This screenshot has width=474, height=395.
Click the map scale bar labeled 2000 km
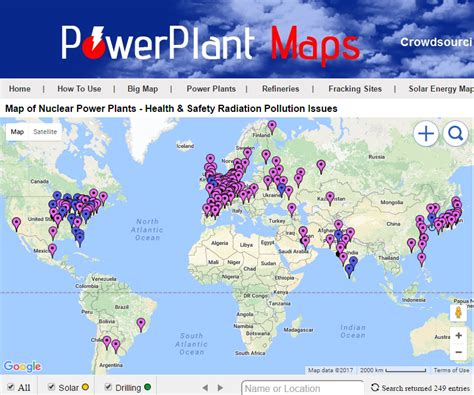pyautogui.click(x=393, y=370)
